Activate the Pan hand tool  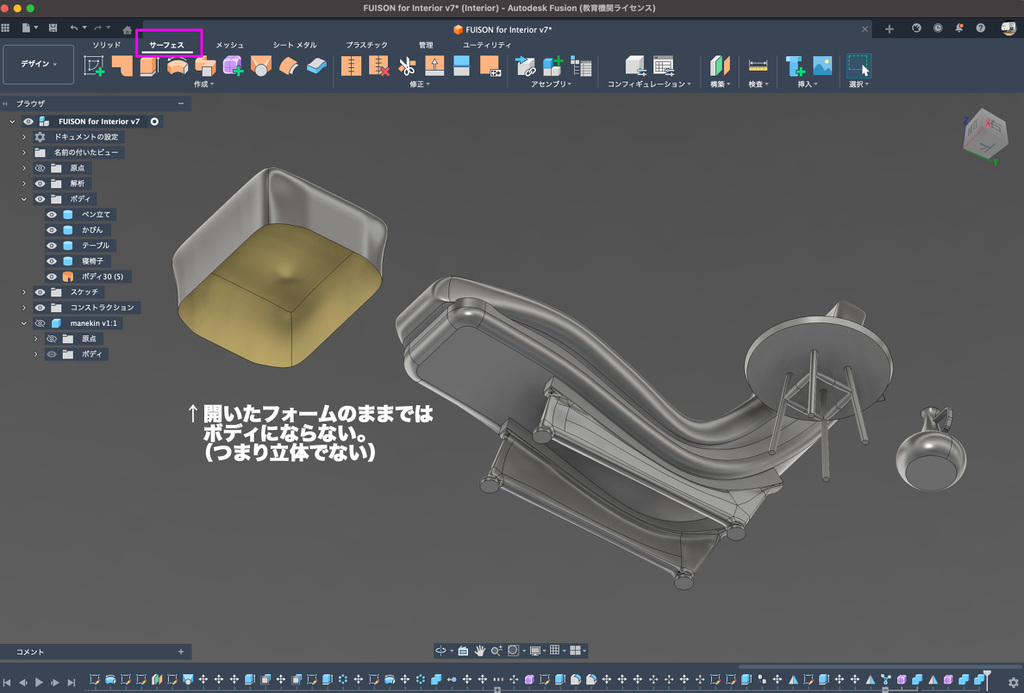coord(480,650)
